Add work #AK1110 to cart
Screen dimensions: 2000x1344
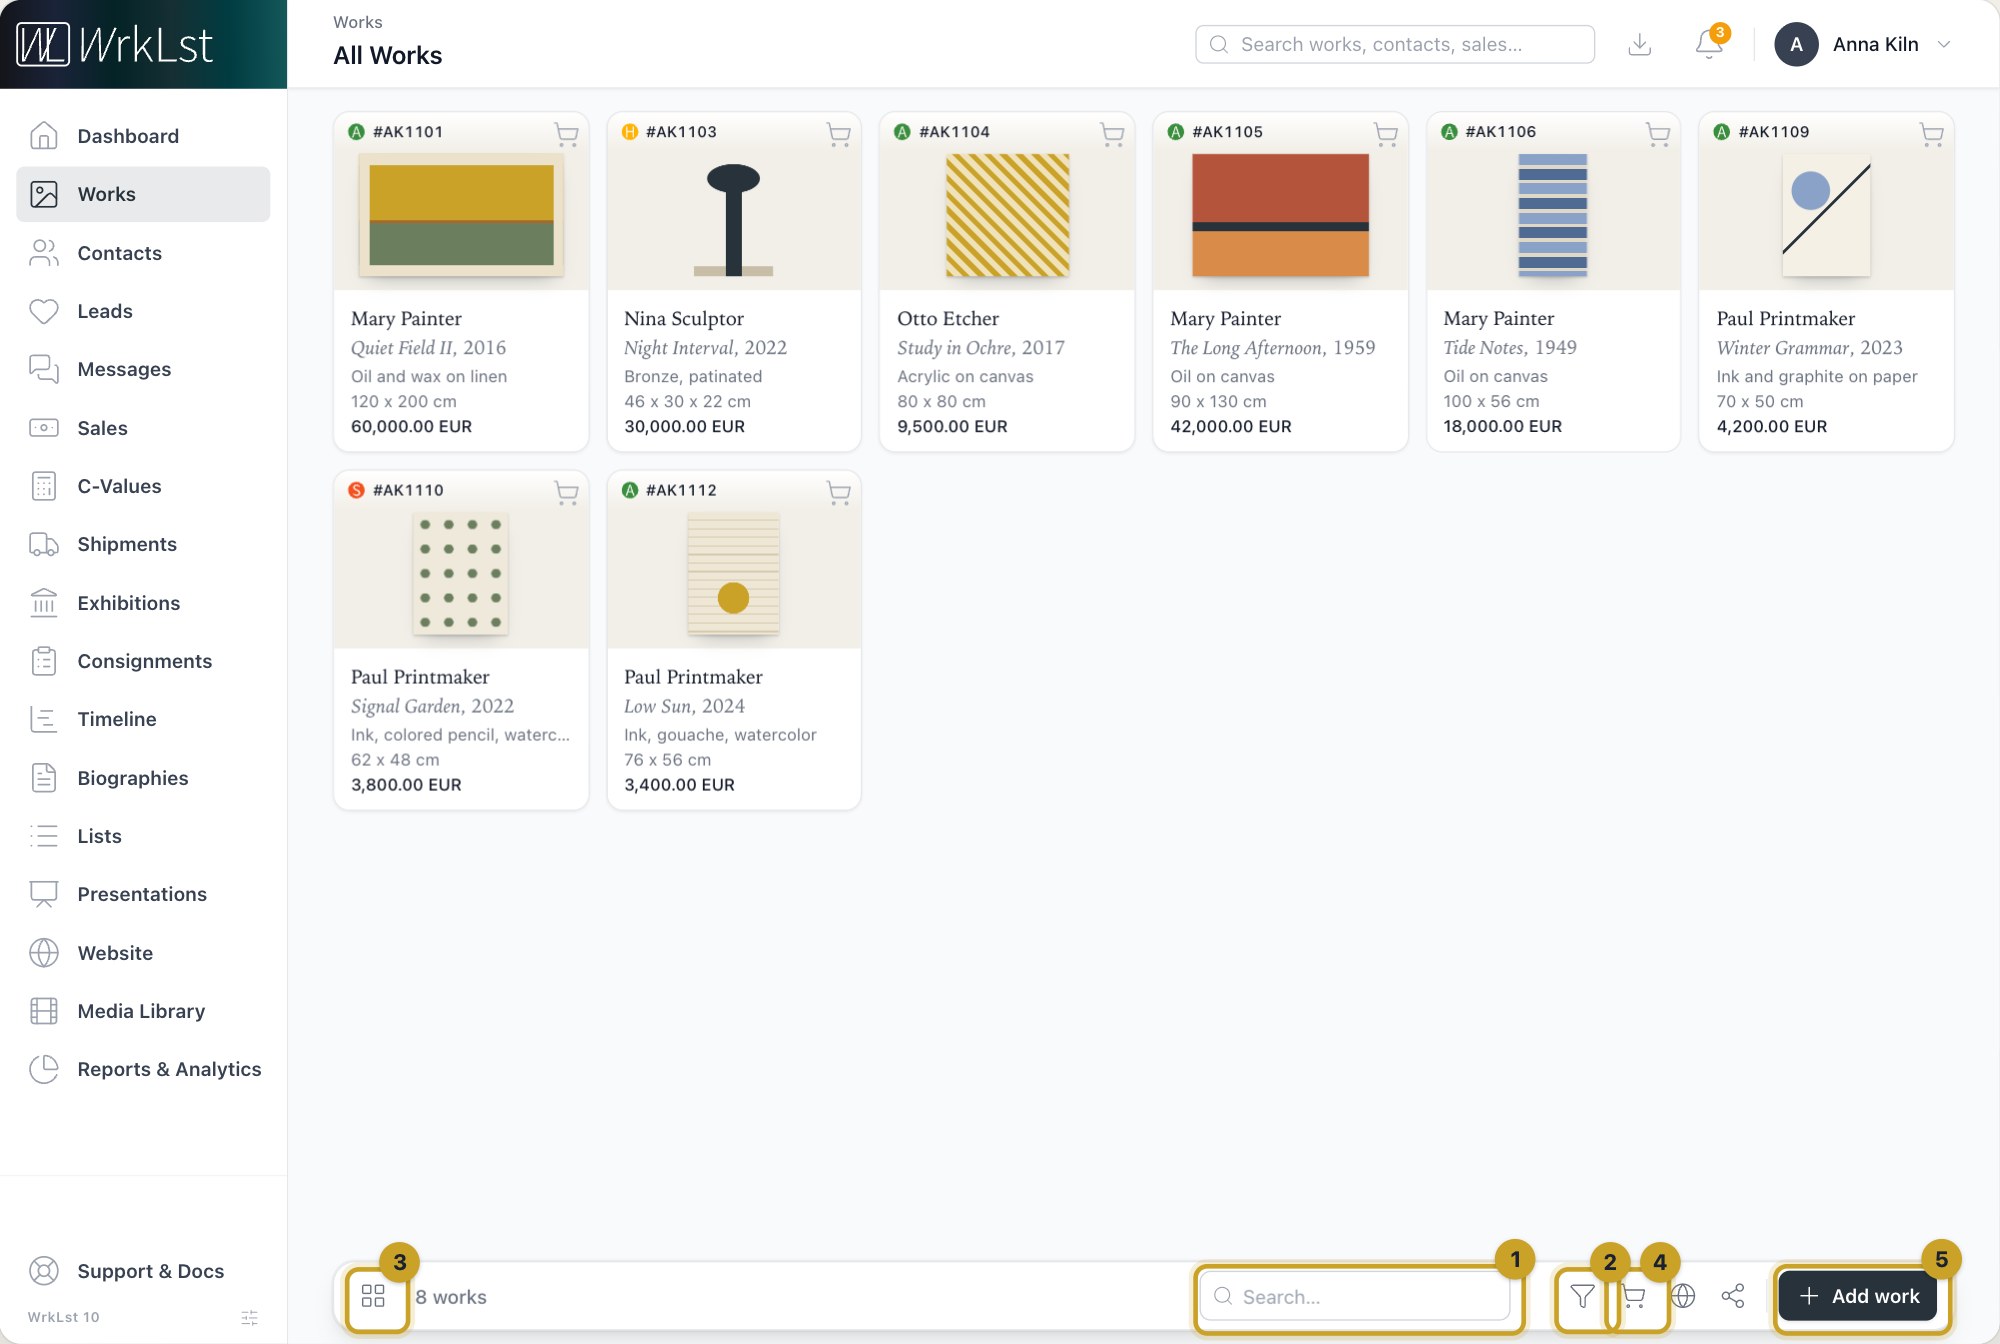tap(567, 492)
